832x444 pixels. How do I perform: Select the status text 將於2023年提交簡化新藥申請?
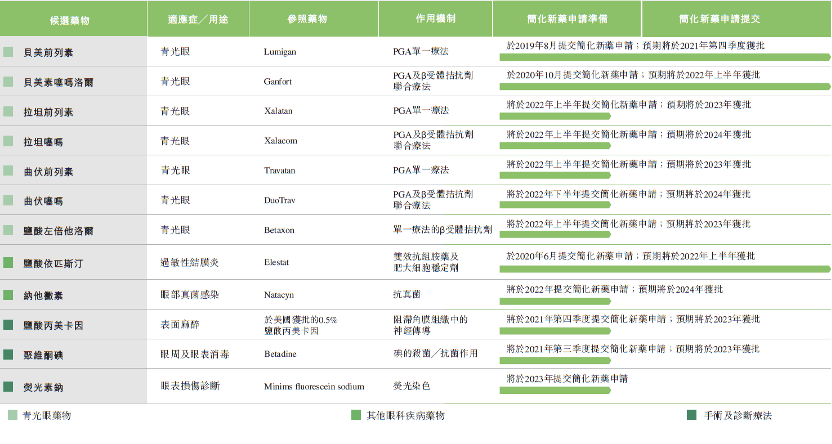pyautogui.click(x=567, y=379)
